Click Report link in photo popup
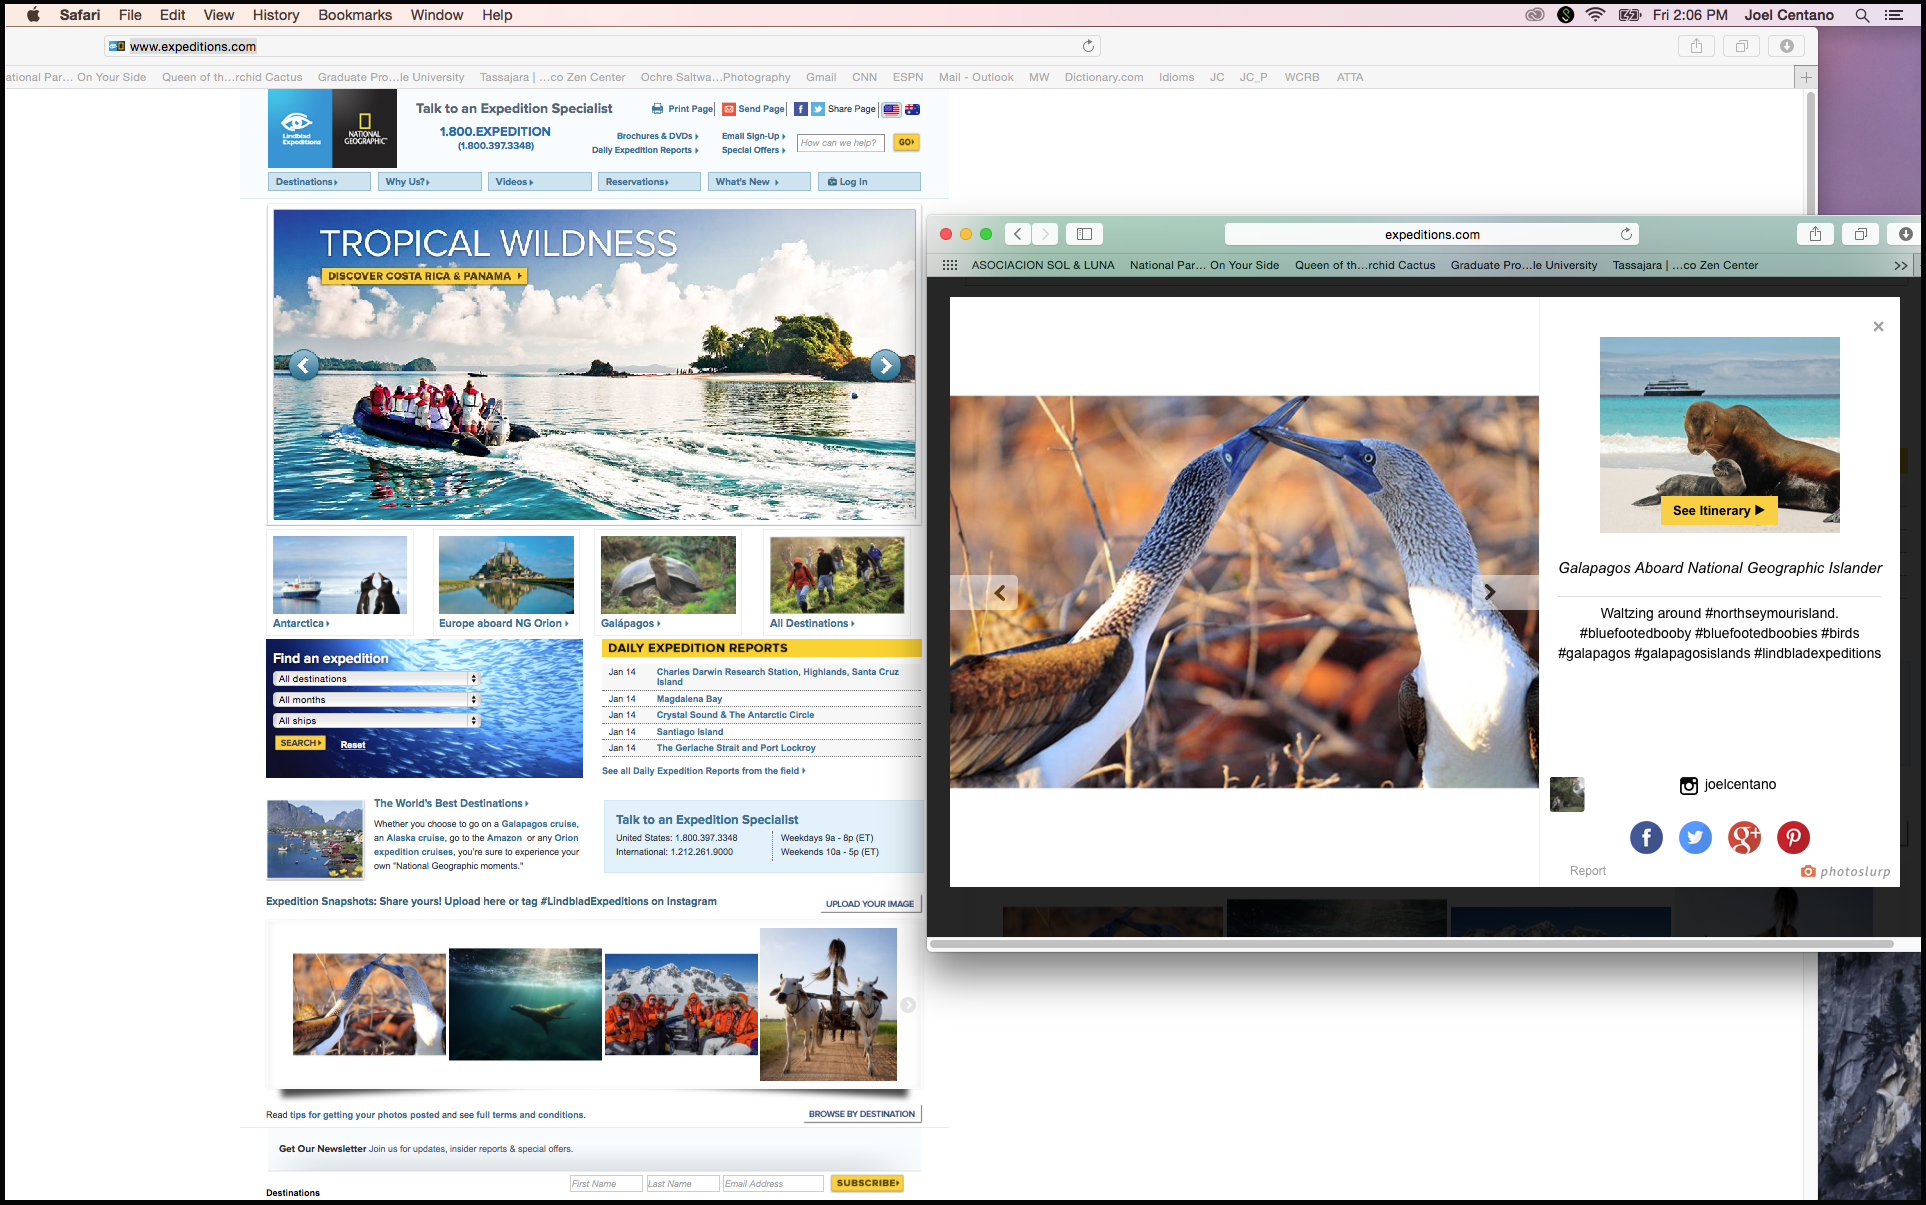The height and width of the screenshot is (1205, 1926). coord(1587,871)
